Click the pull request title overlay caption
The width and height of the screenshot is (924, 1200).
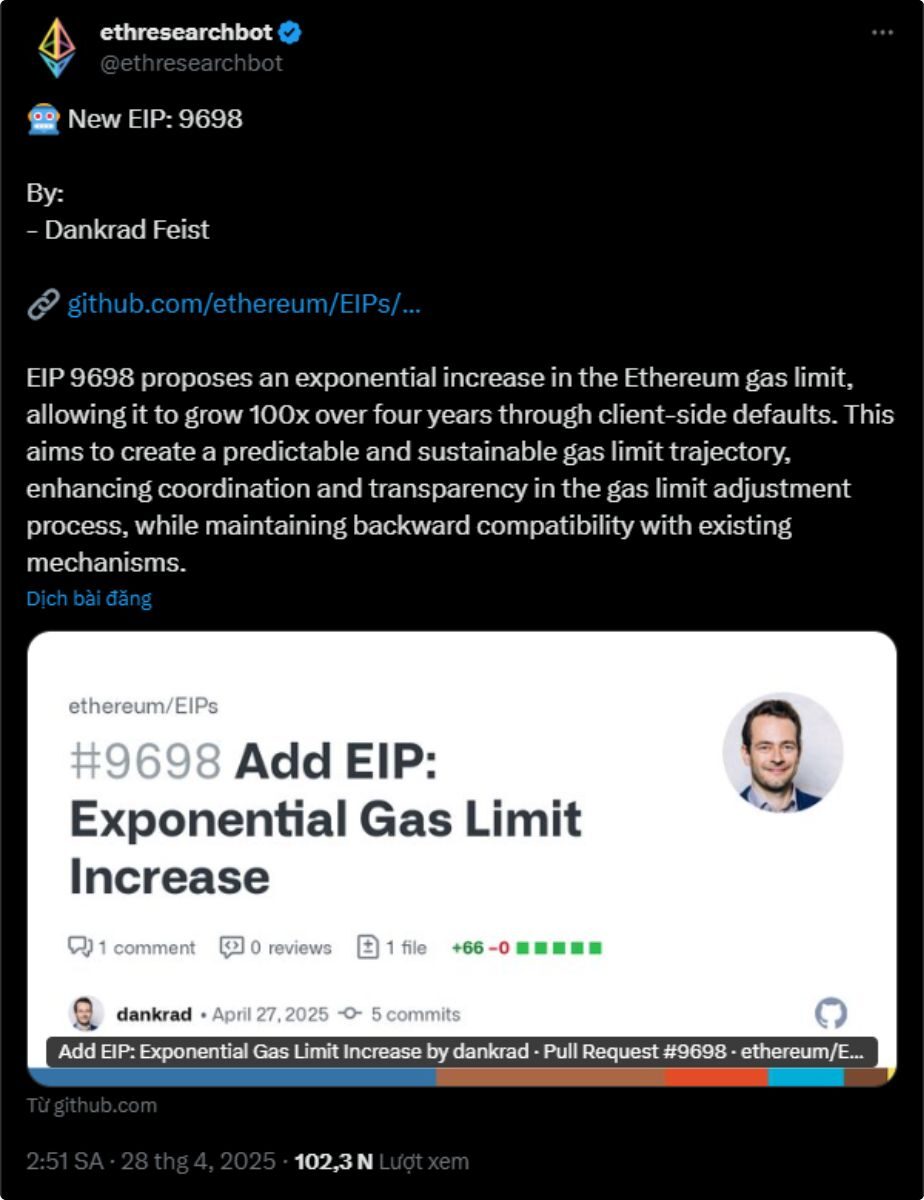coord(461,1052)
